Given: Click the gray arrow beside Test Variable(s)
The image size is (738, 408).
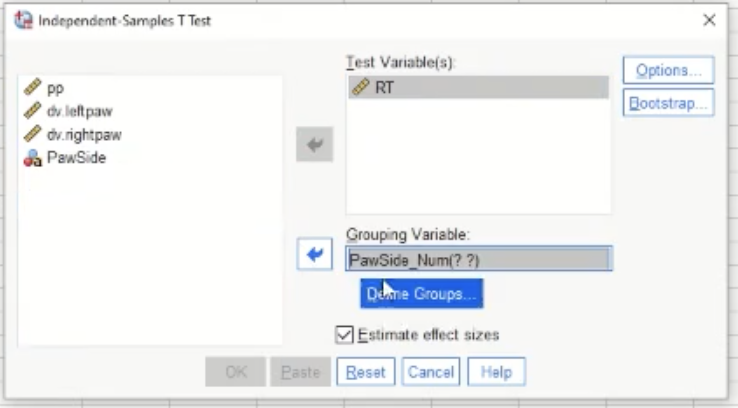Looking at the screenshot, I should [314, 145].
